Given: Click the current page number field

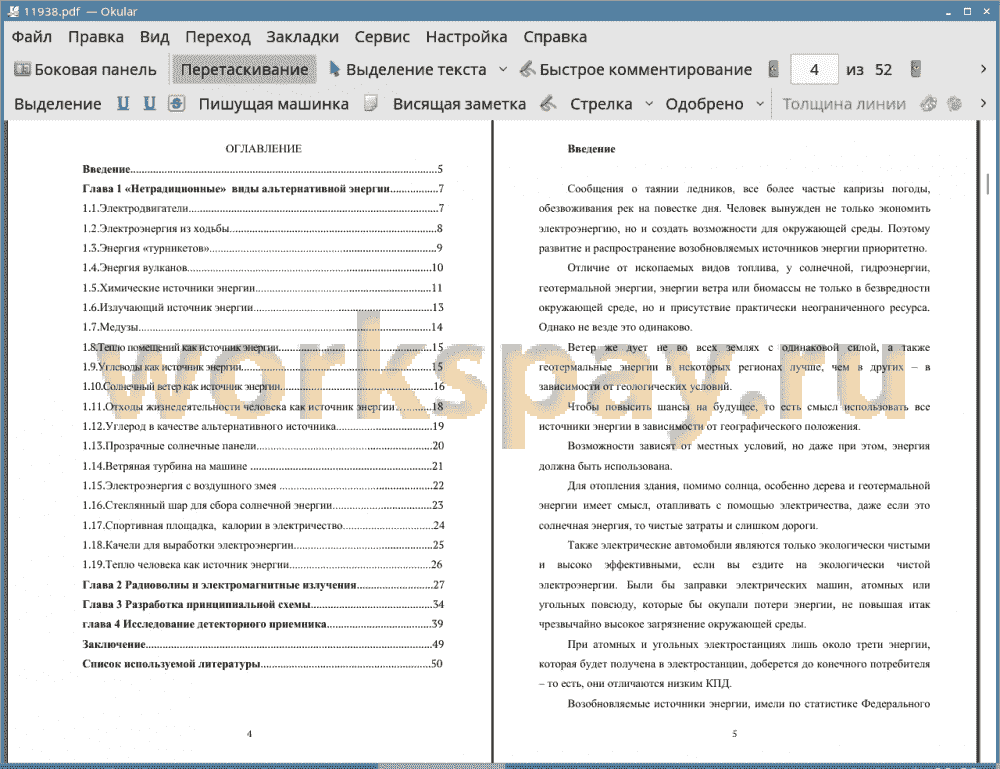Looking at the screenshot, I should [x=814, y=70].
